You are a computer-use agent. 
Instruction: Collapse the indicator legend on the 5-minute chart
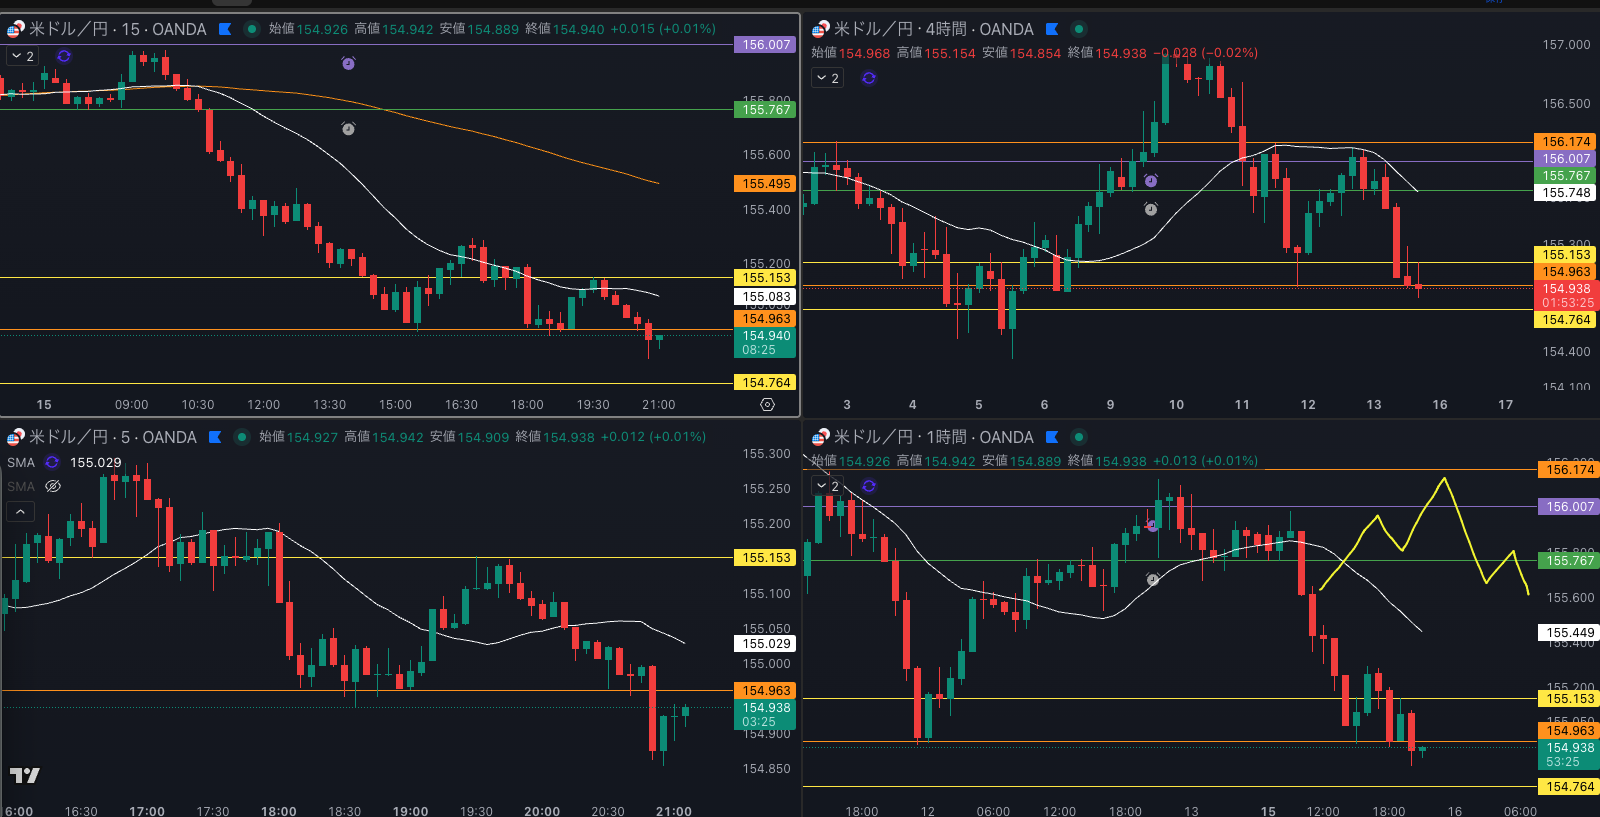20,512
